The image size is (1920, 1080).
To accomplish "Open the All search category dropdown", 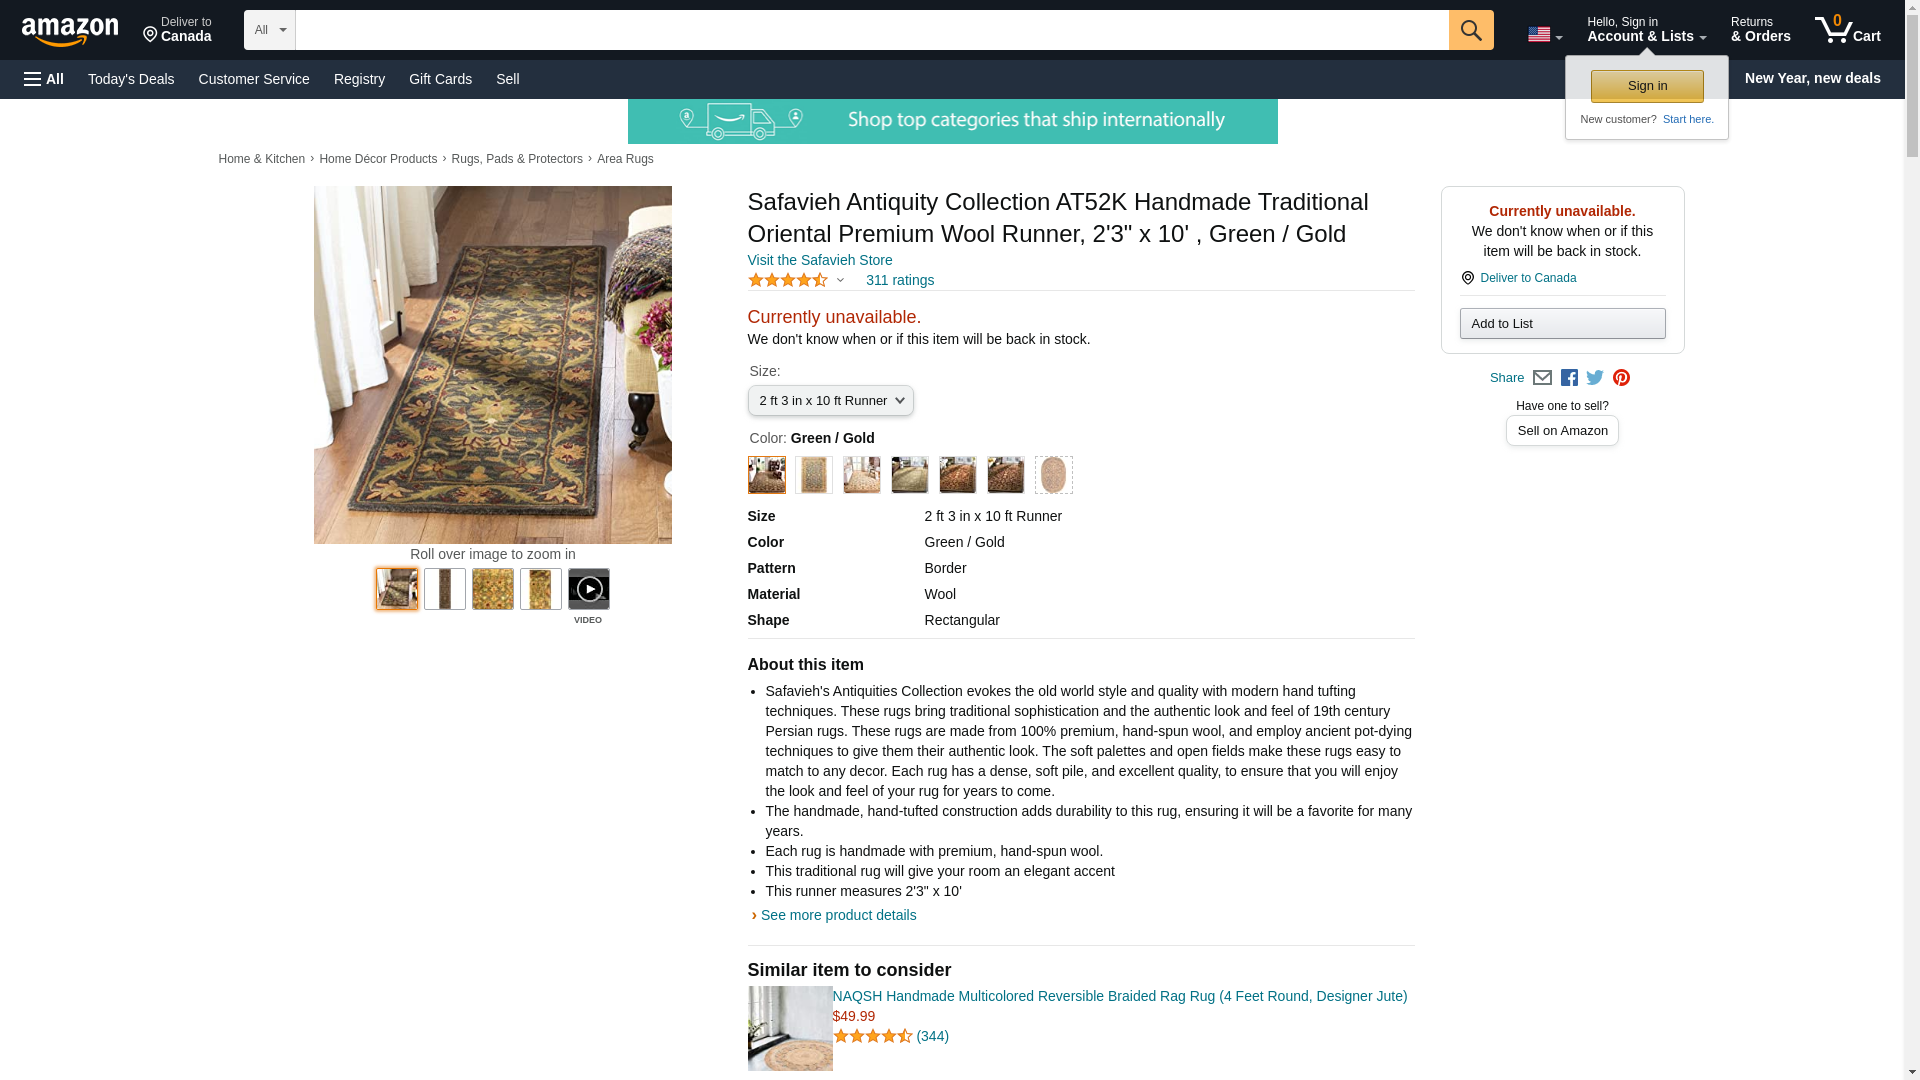I will pos(269,30).
